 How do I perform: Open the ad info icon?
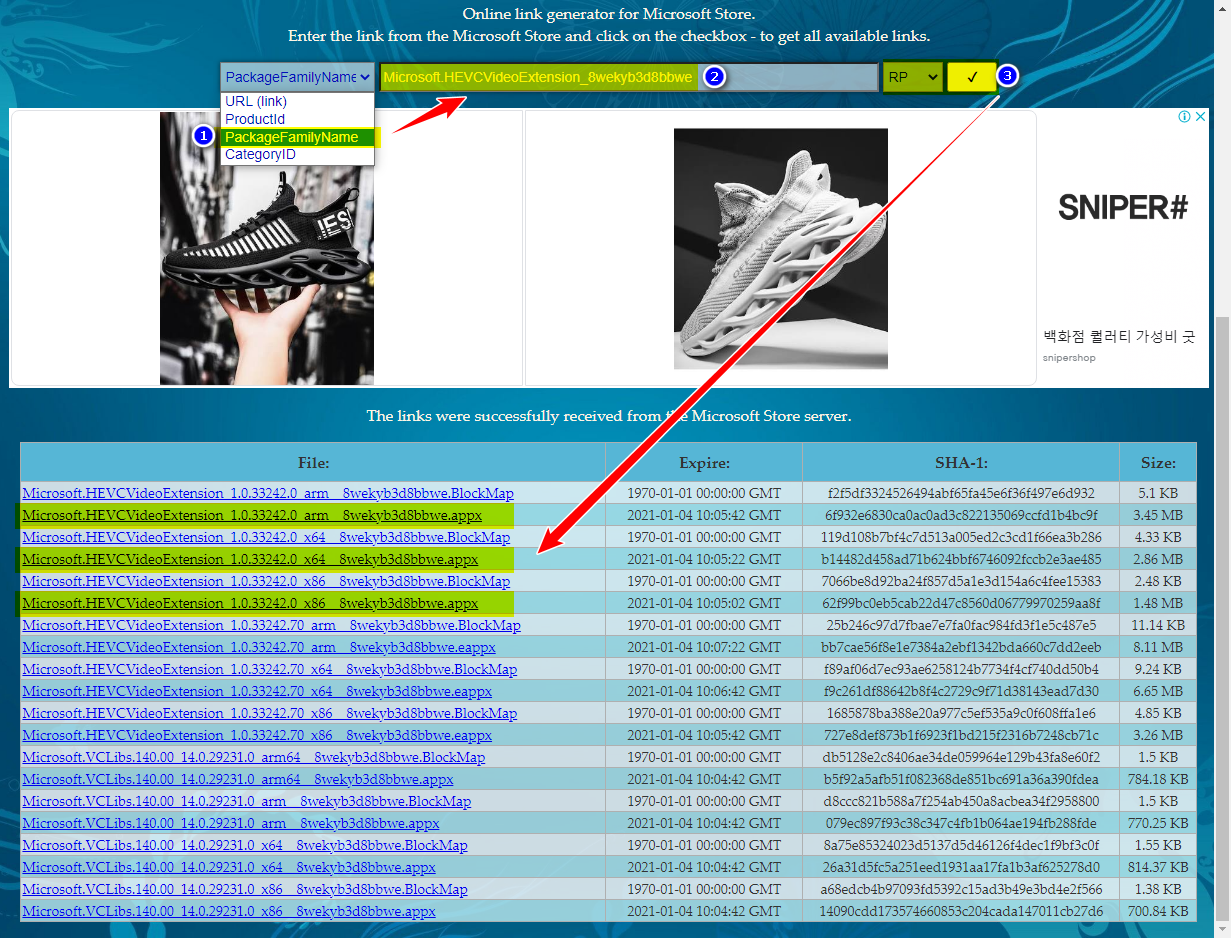1184,117
